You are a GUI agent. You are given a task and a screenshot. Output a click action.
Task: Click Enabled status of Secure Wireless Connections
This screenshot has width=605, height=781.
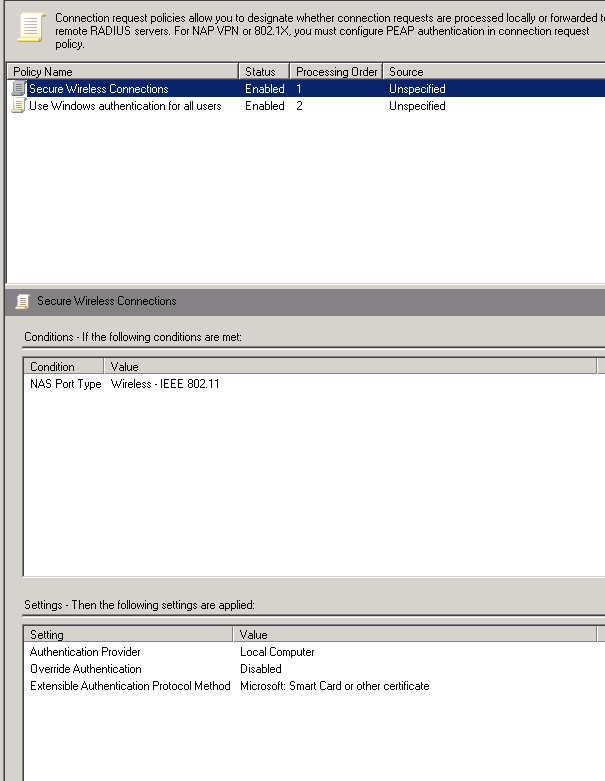[x=264, y=89]
